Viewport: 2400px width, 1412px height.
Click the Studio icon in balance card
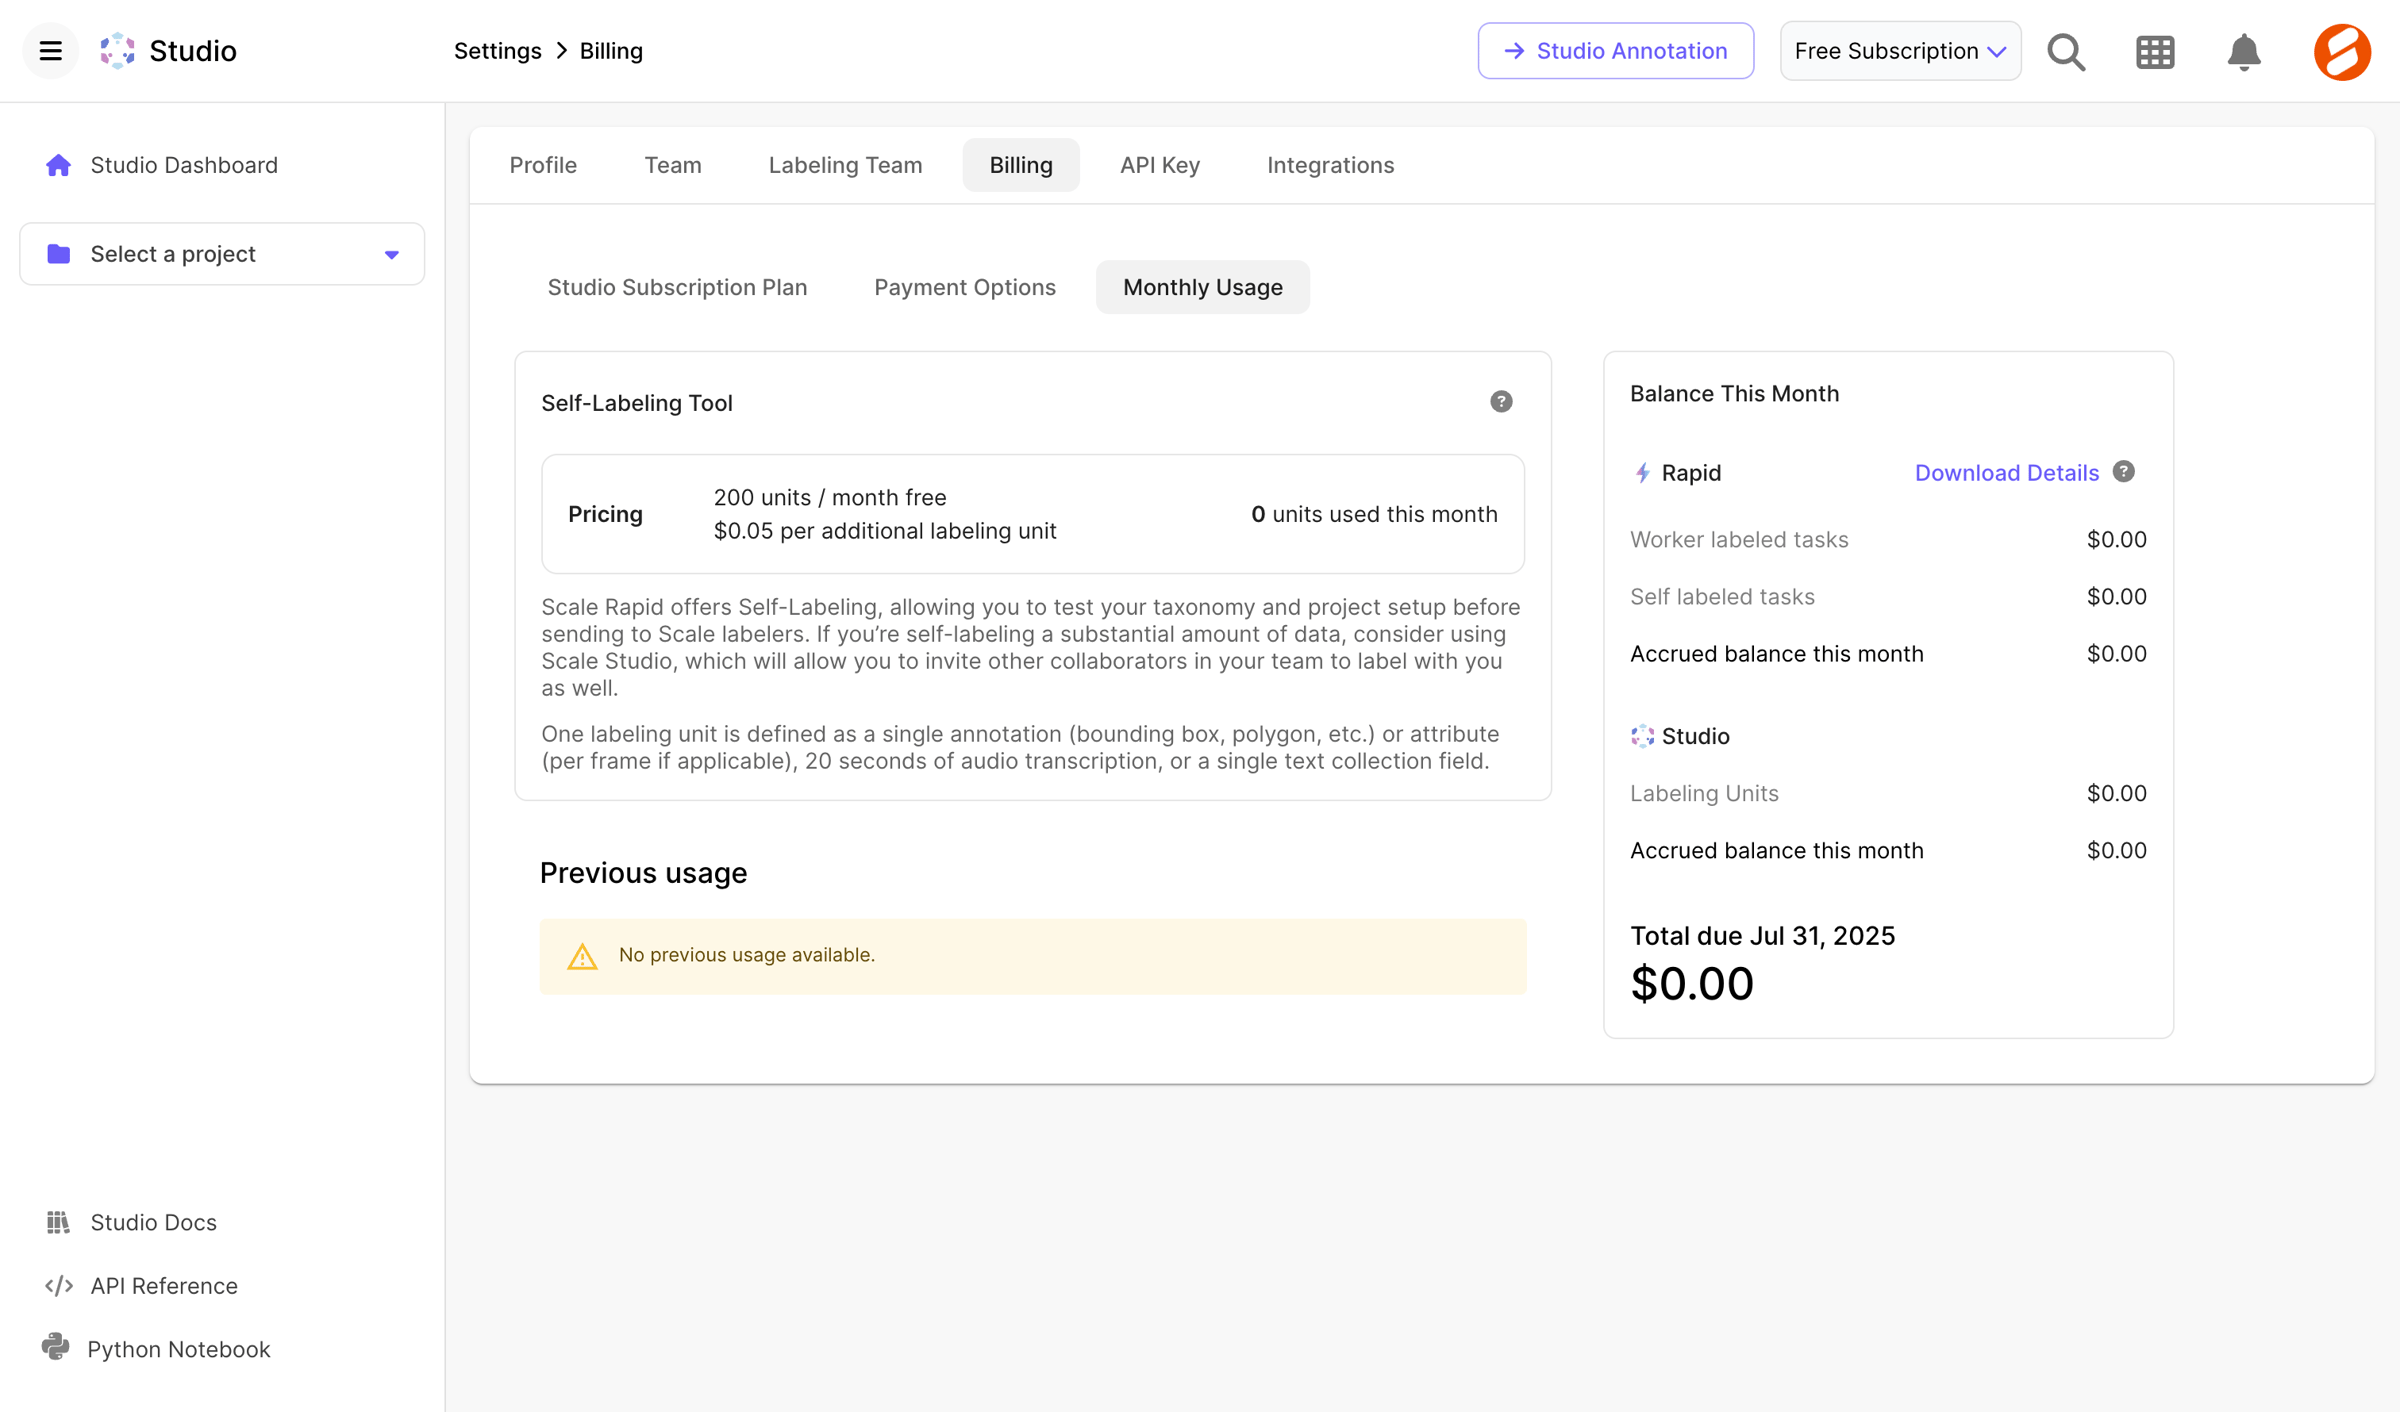click(x=1642, y=736)
